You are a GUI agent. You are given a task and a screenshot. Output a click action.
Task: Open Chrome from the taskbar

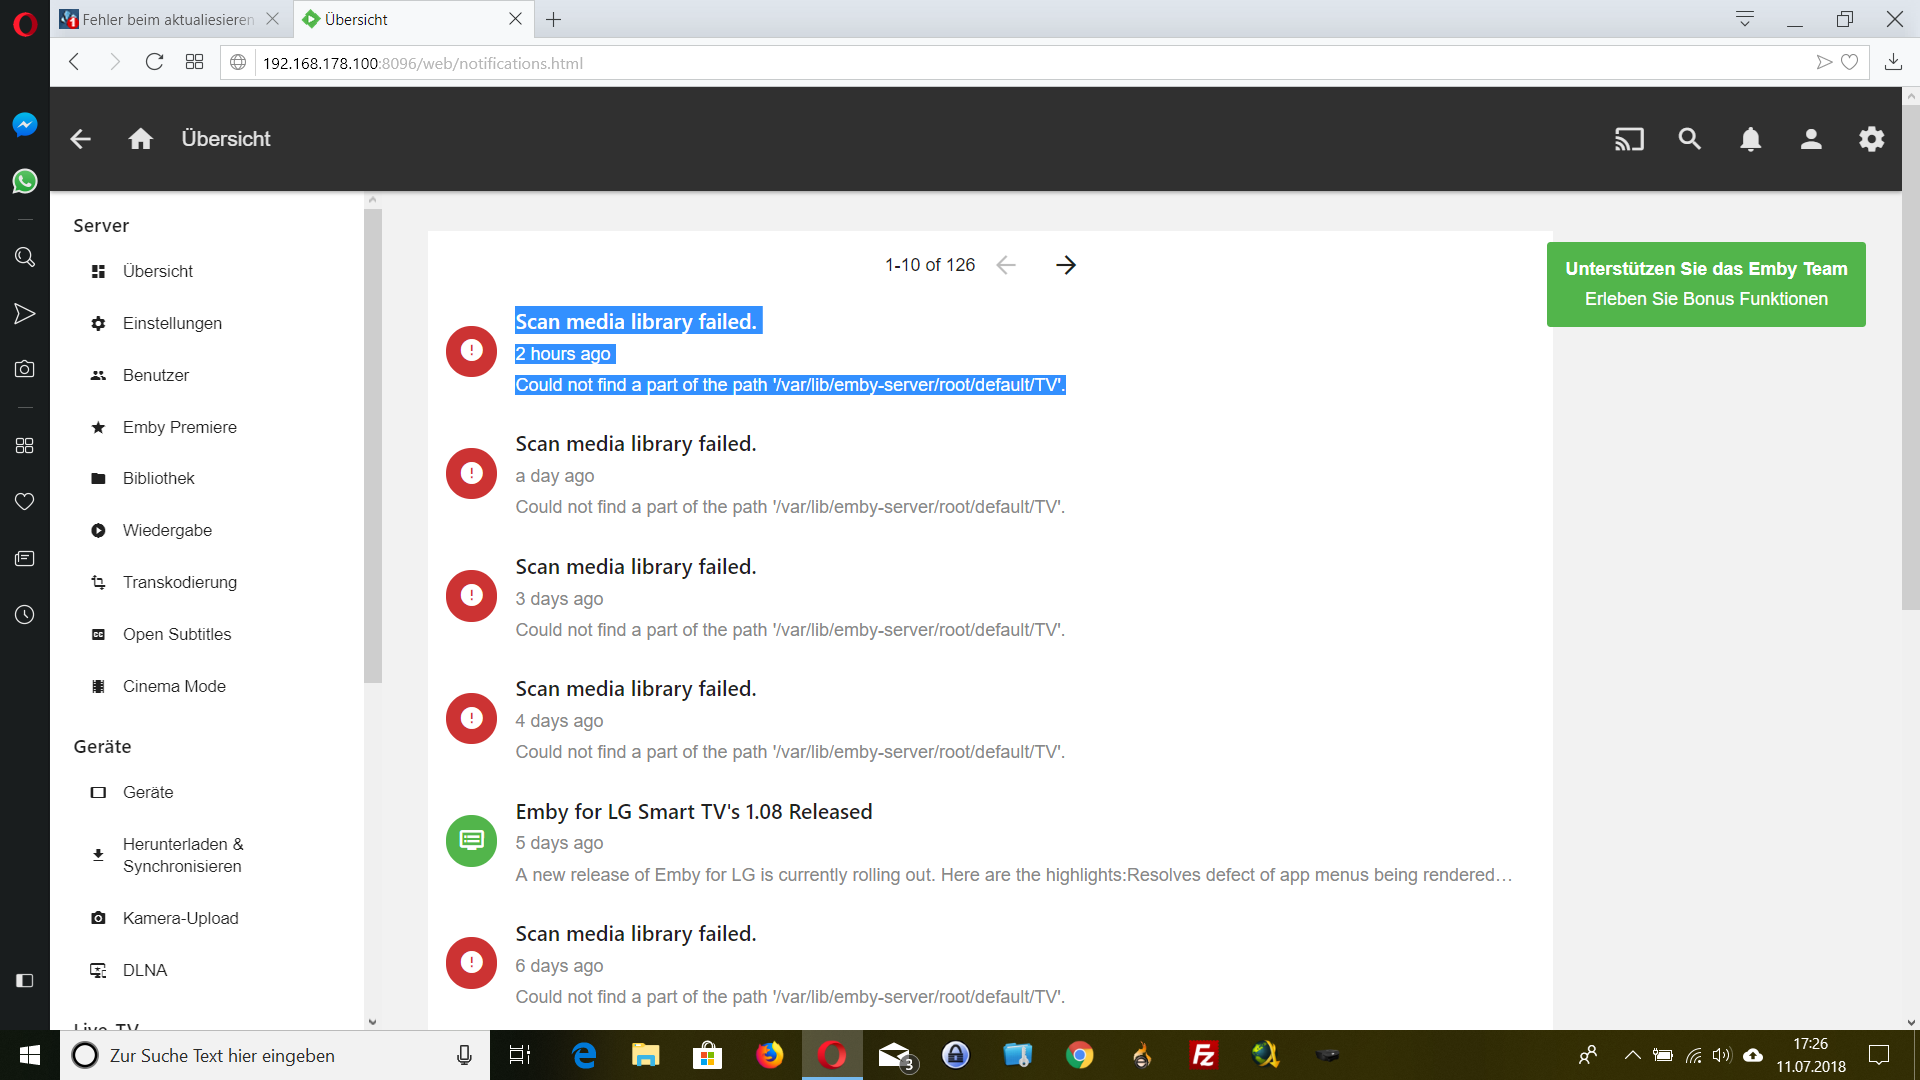(1079, 1055)
